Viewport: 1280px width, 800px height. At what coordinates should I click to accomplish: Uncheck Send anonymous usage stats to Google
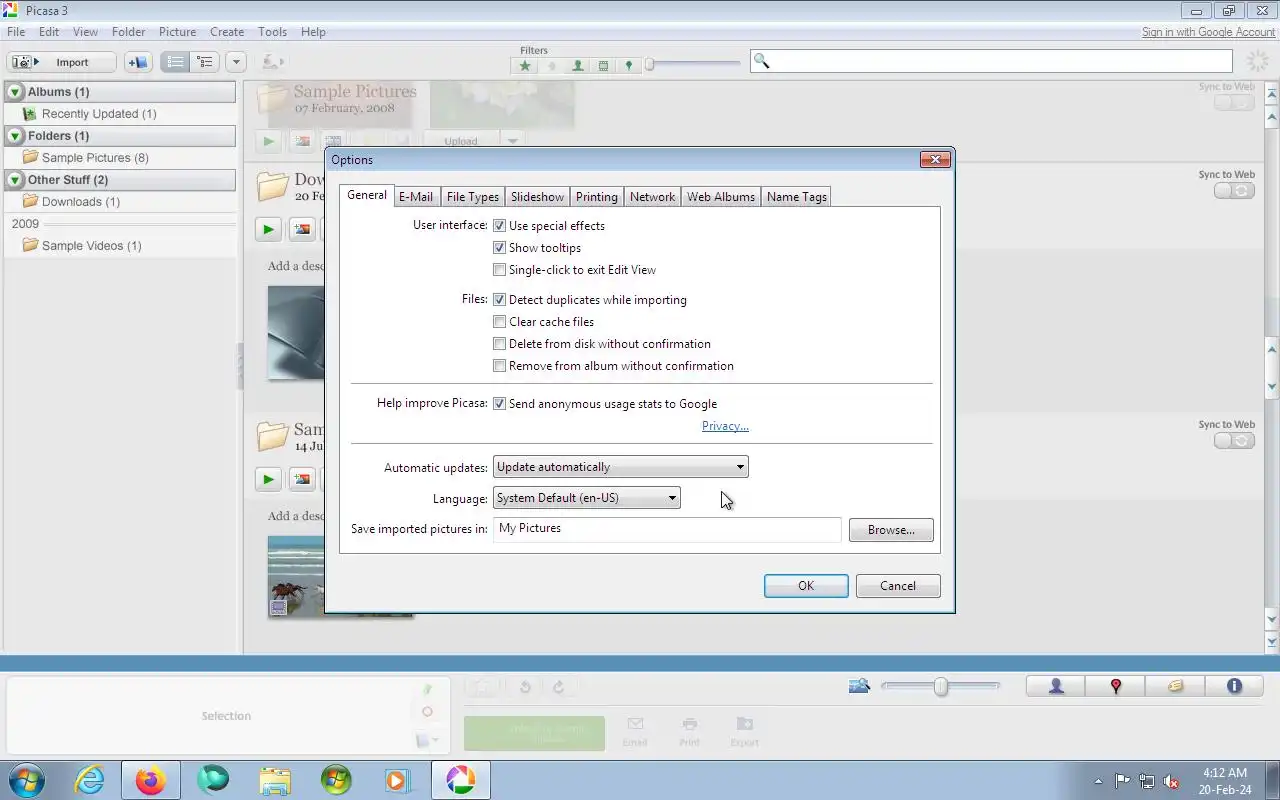pyautogui.click(x=500, y=404)
